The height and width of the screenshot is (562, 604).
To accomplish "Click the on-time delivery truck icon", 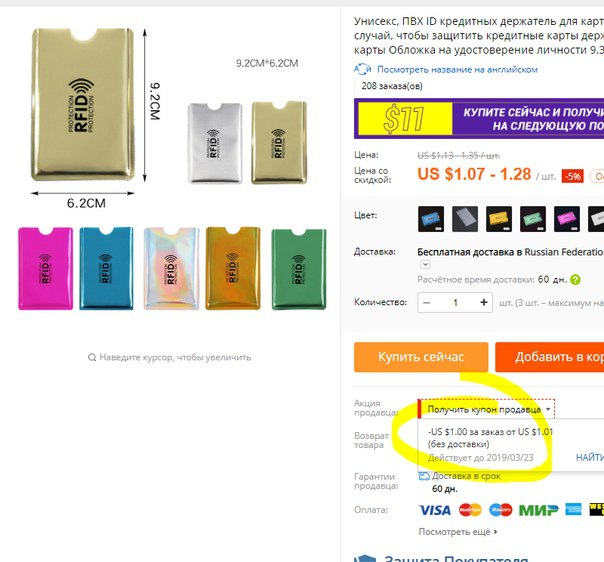I will 424,476.
